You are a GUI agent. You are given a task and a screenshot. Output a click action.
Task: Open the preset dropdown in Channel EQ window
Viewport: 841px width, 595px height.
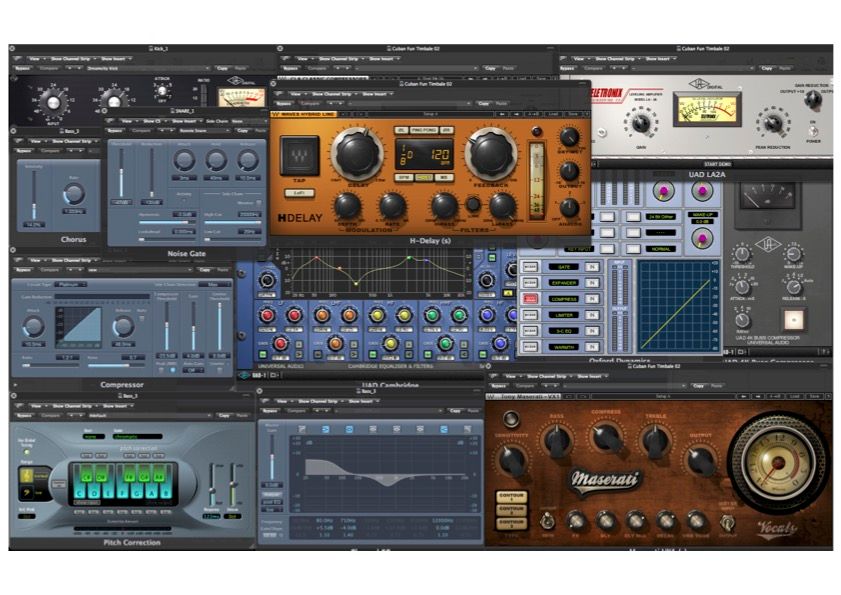(389, 410)
